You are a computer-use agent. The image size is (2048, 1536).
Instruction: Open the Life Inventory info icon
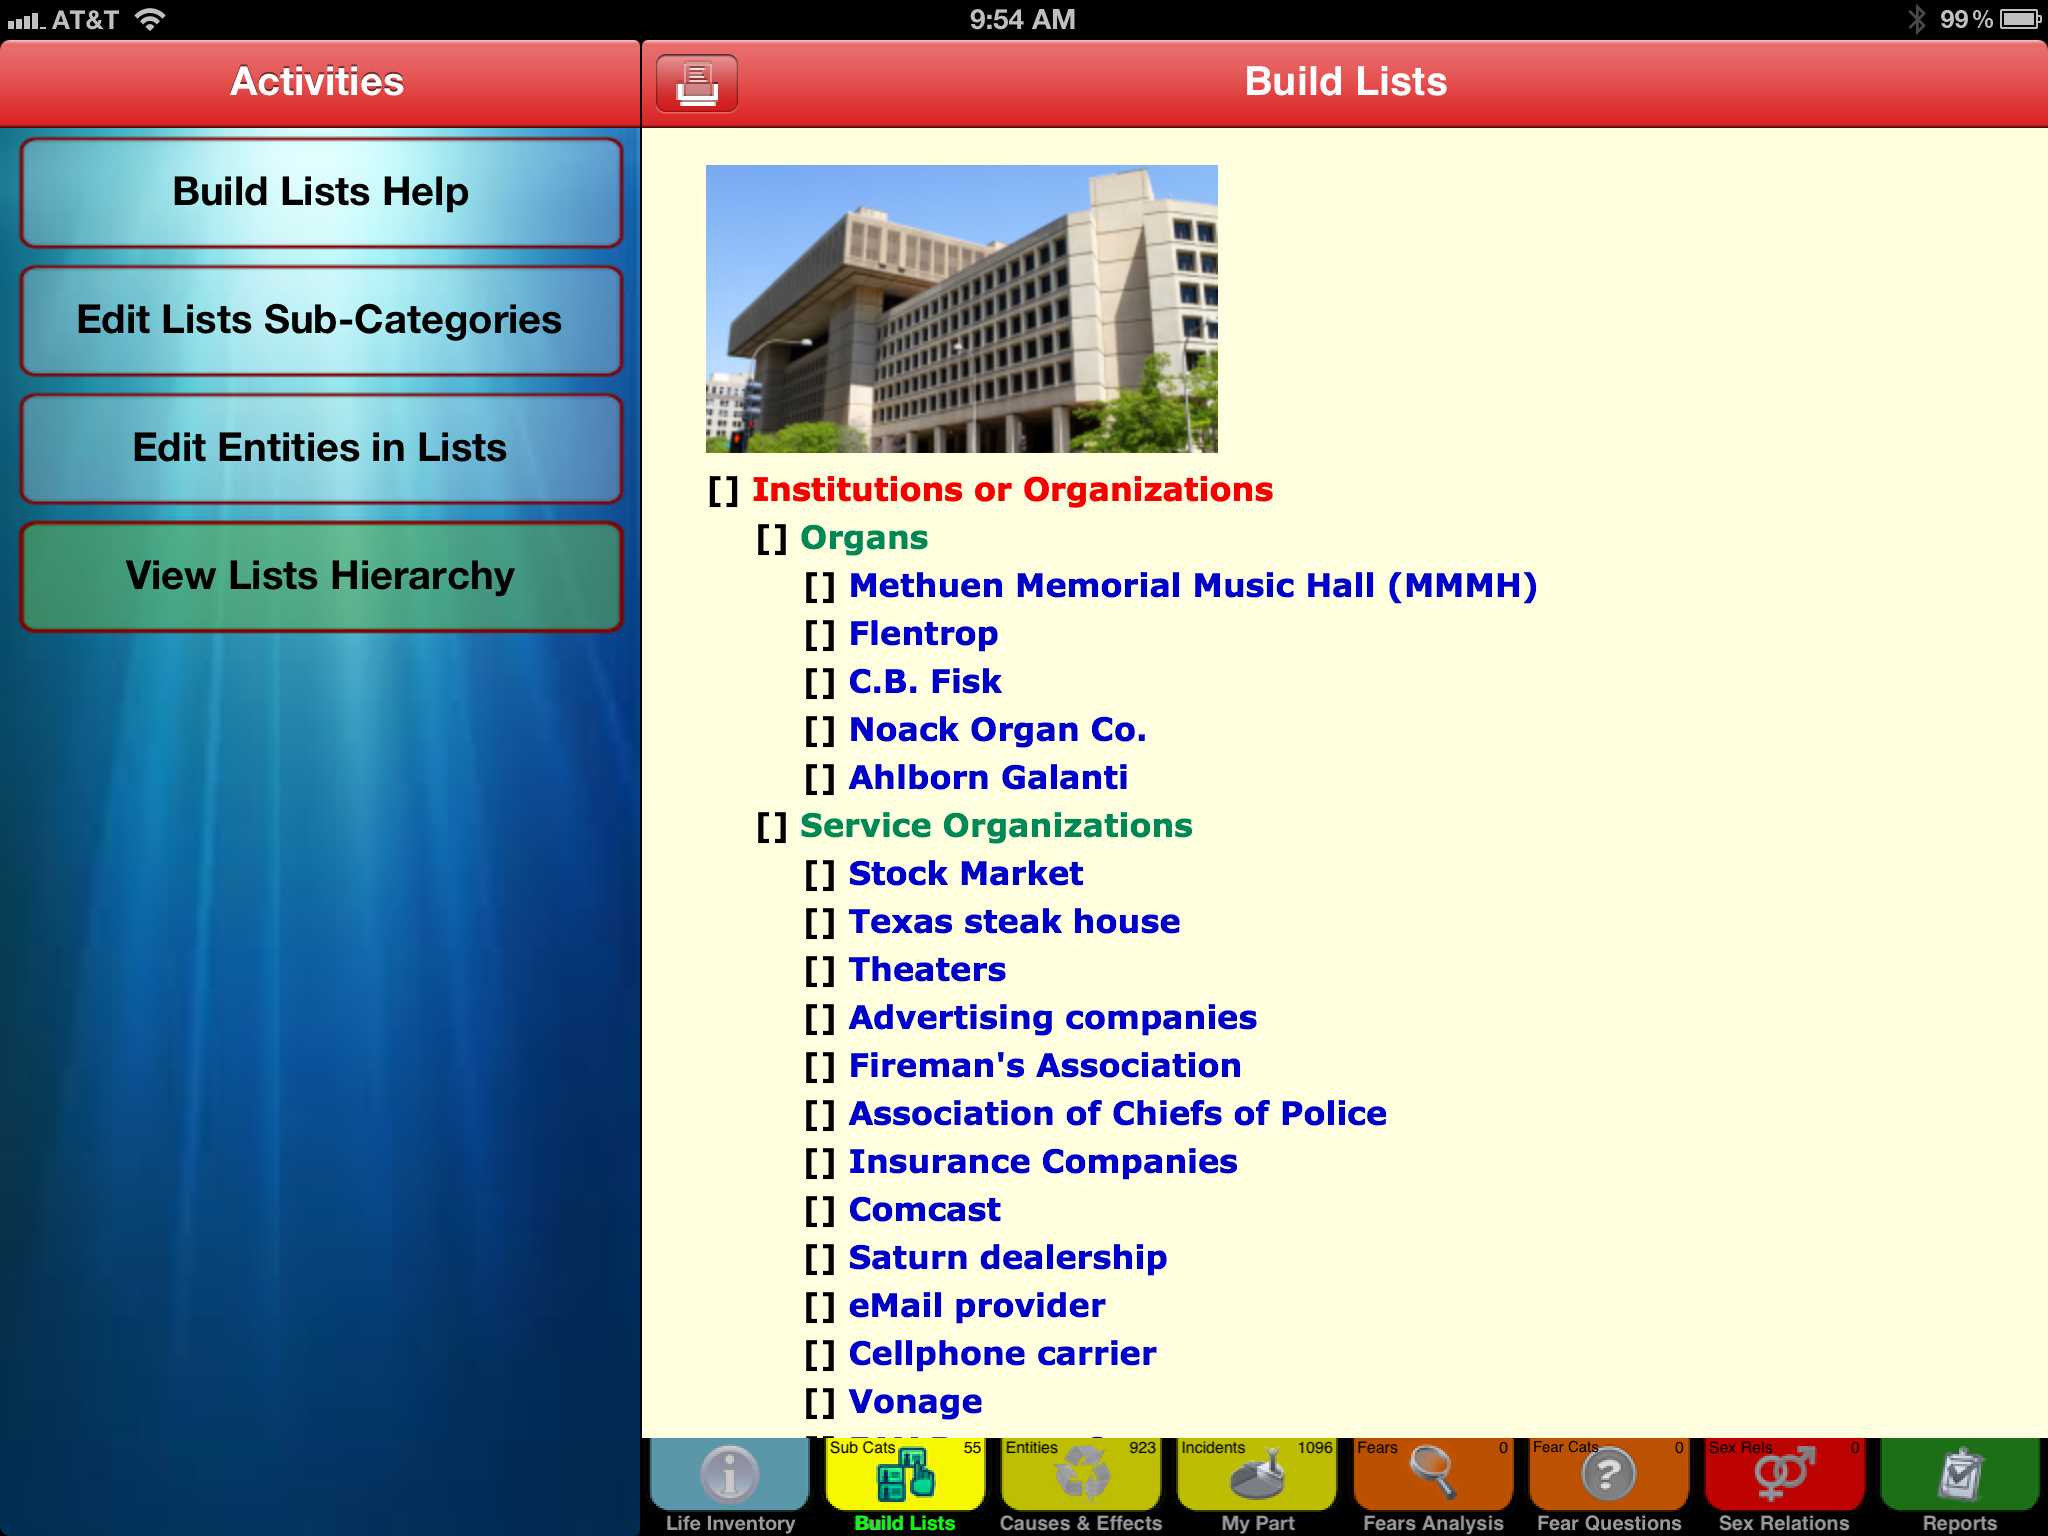(x=730, y=1474)
